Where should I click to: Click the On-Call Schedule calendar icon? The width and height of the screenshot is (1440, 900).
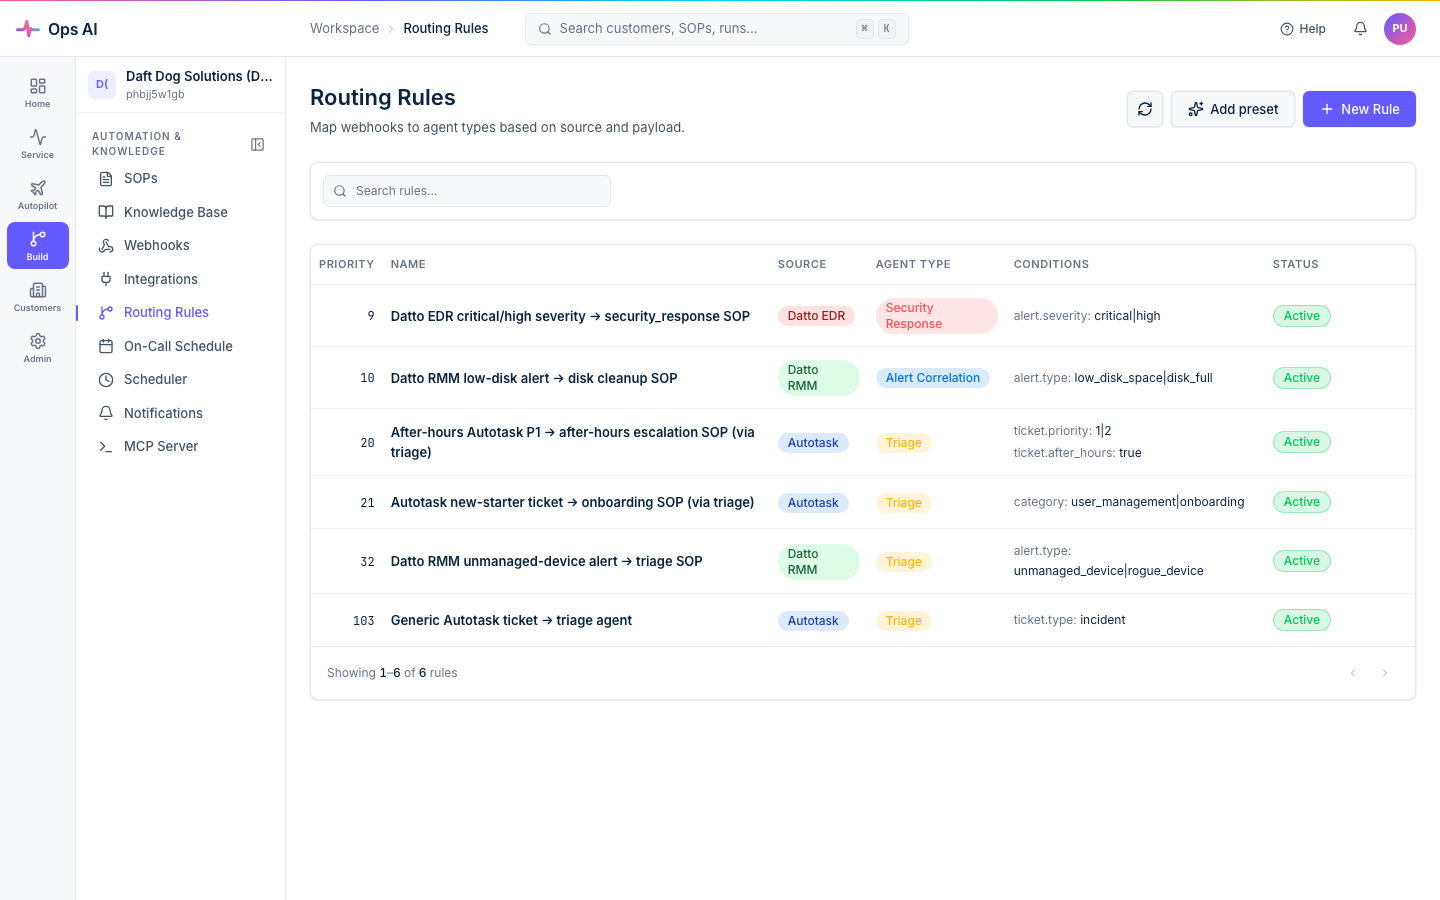pos(106,346)
